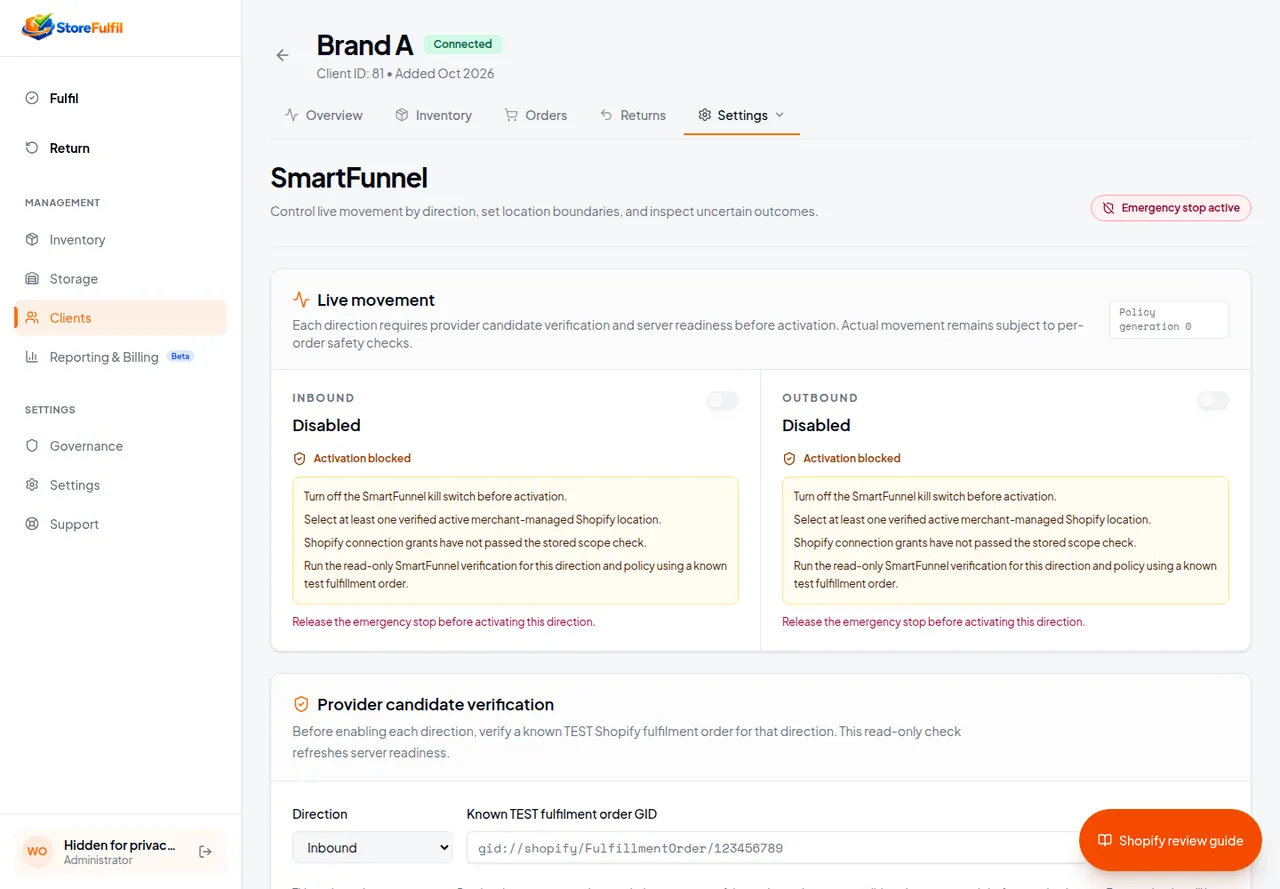Click the Return arrow icon in sidebar
The width and height of the screenshot is (1280, 889).
point(32,148)
